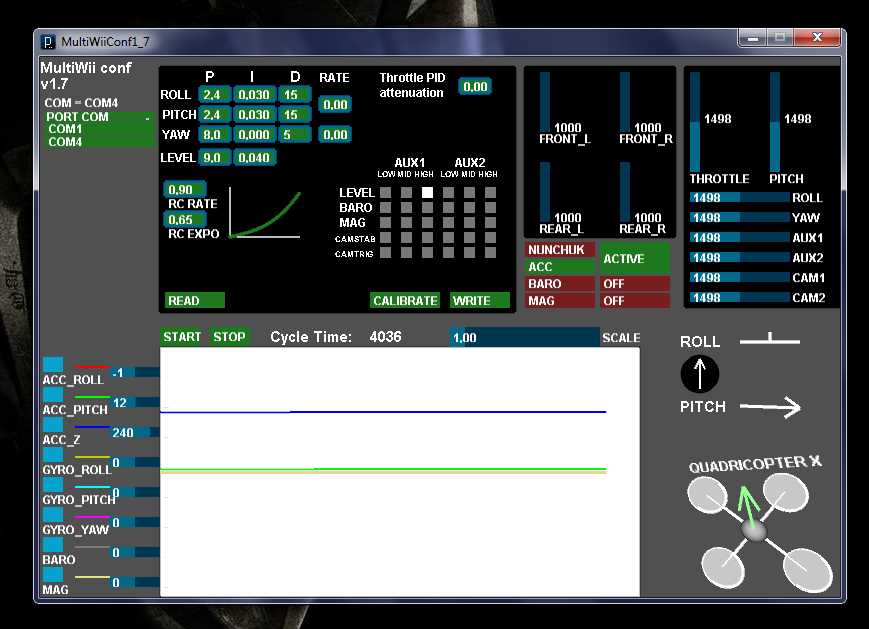Image resolution: width=869 pixels, height=629 pixels.
Task: Click the LEVEL I value field
Action: [x=254, y=158]
